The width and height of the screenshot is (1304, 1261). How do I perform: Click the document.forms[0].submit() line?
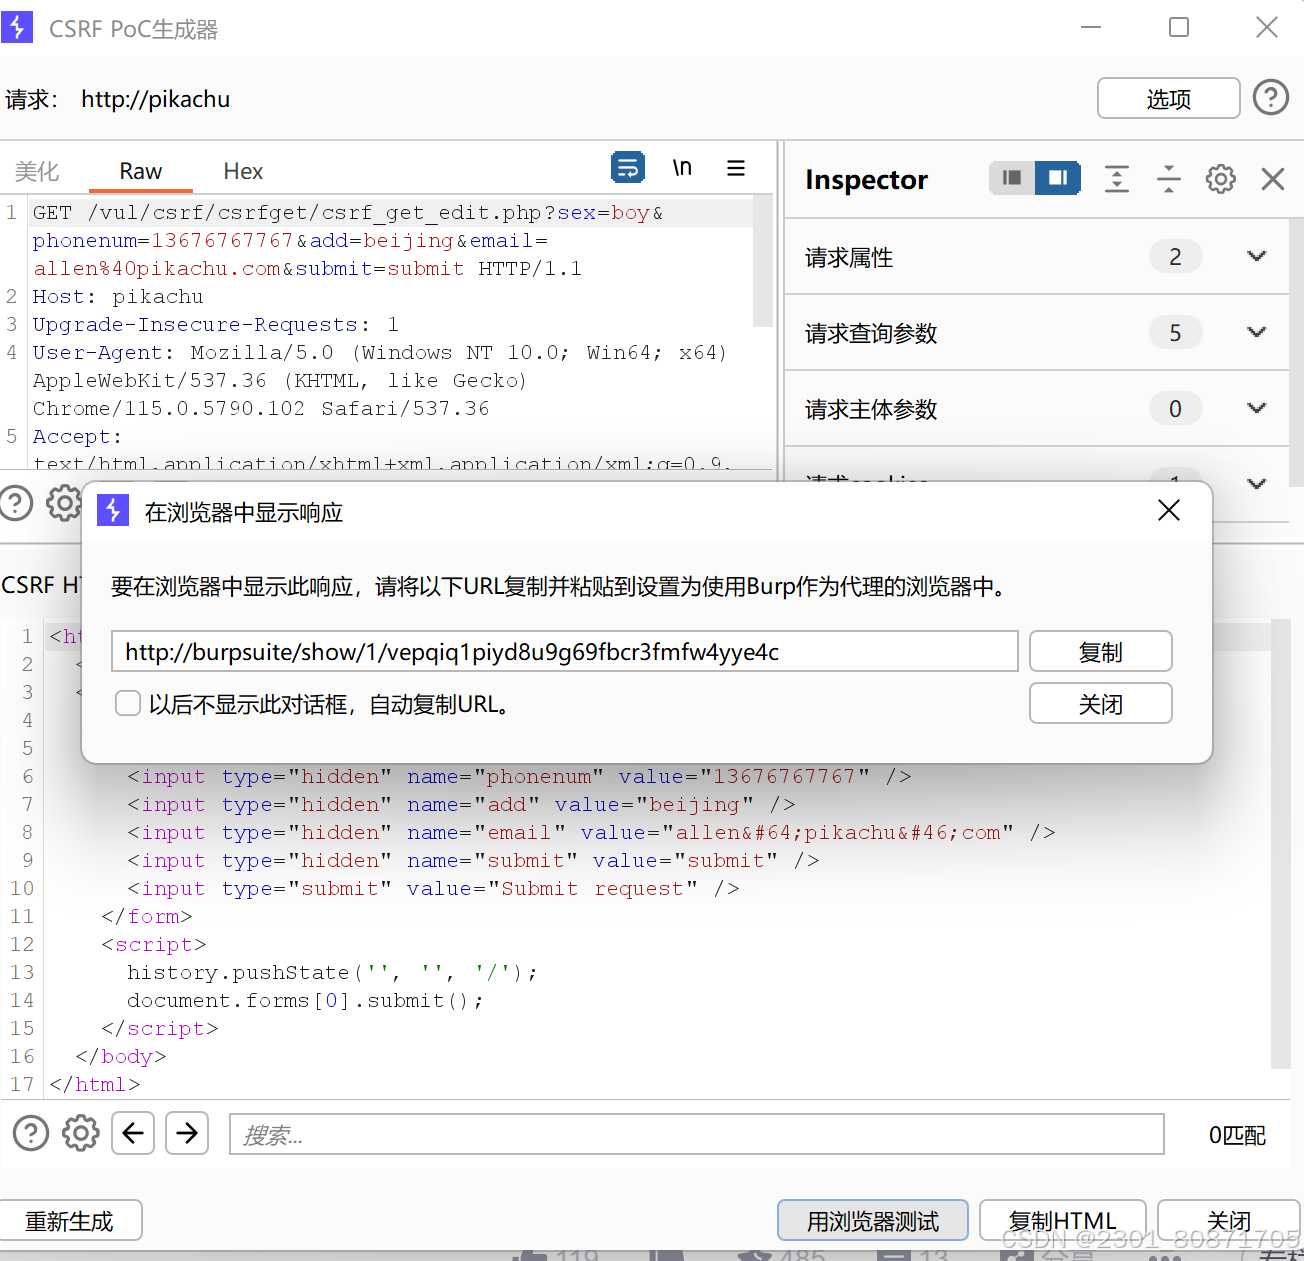[x=305, y=1001]
